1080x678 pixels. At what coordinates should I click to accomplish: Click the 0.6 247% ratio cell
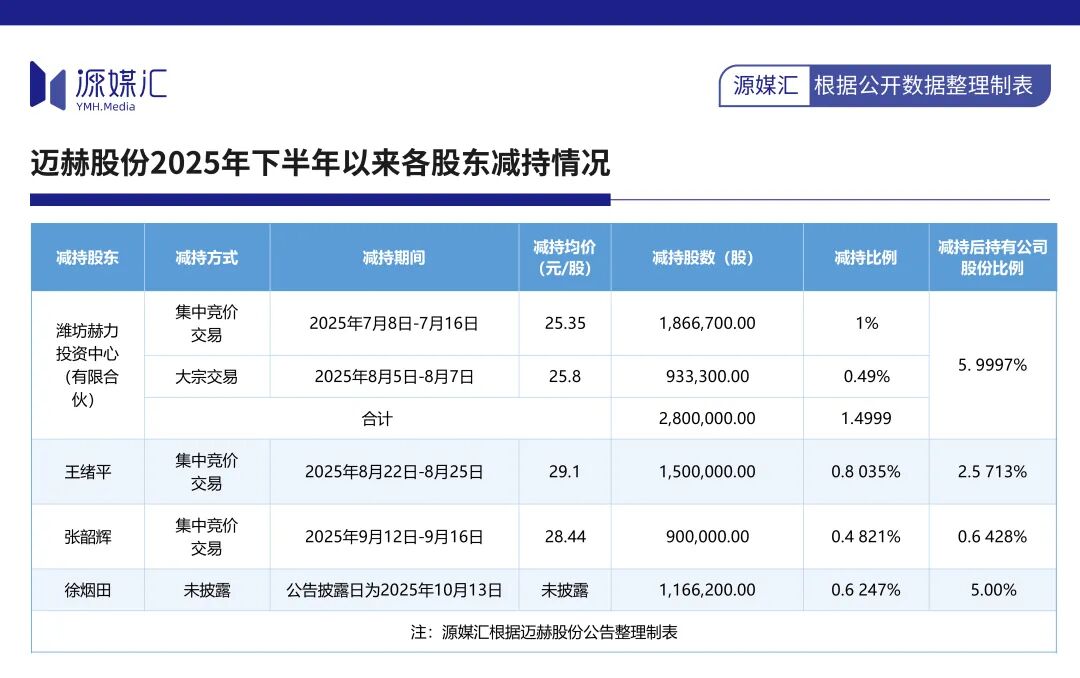[866, 590]
